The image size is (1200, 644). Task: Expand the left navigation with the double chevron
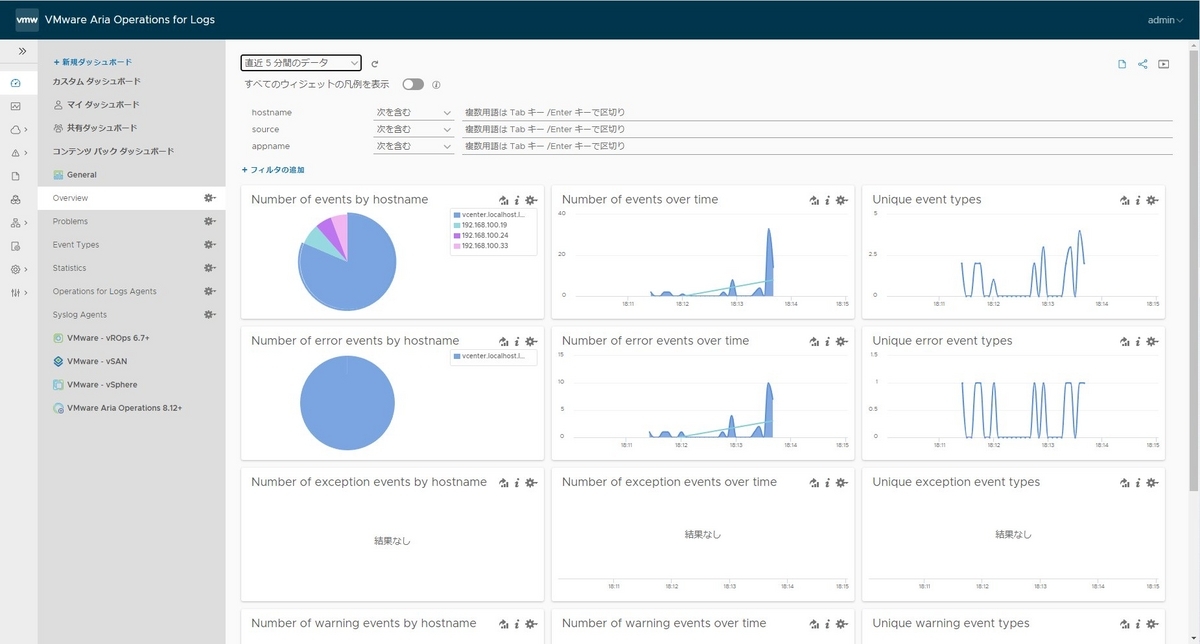(22, 51)
